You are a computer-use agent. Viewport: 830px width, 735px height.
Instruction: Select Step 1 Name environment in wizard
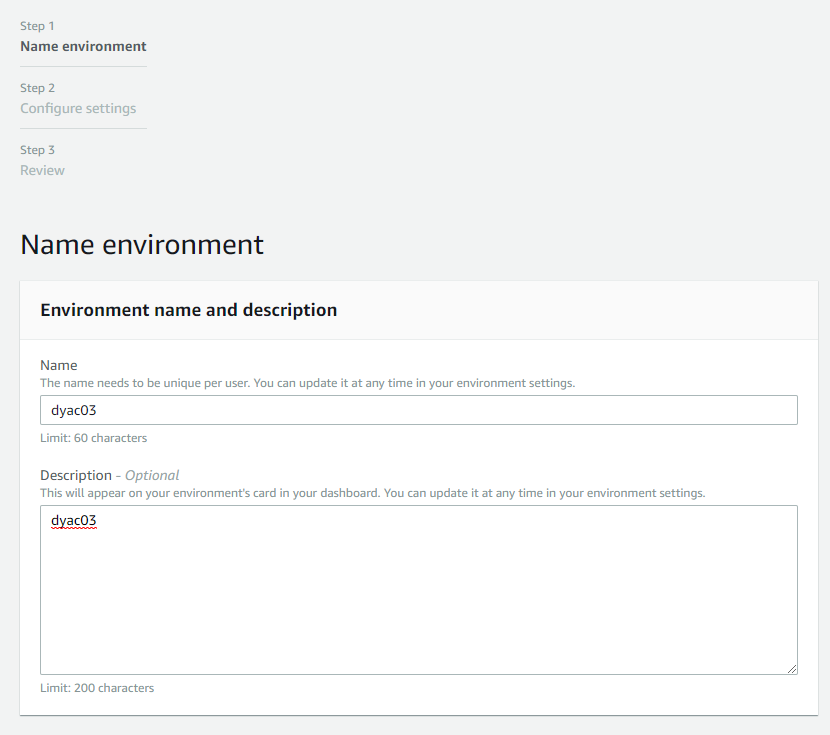tap(83, 47)
